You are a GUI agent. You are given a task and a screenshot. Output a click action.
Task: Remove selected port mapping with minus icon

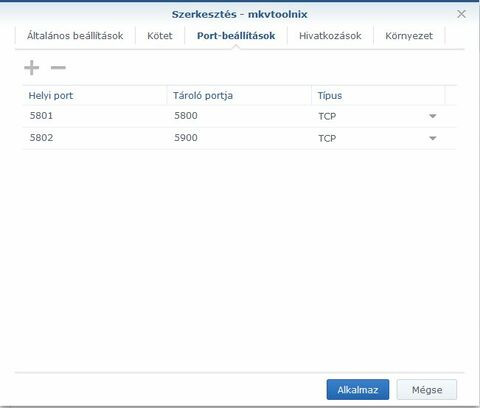pos(58,68)
